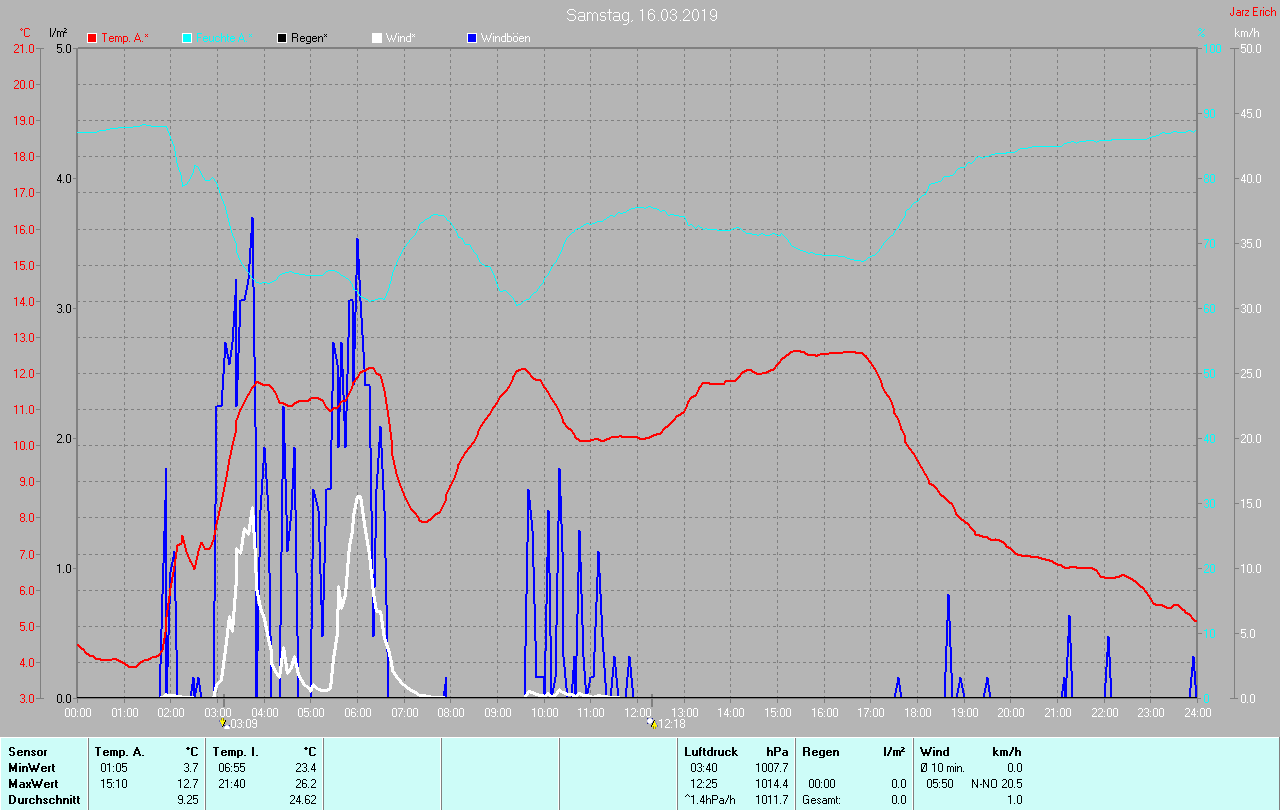Click the time '21:40' for Temp. I.
The width and height of the screenshot is (1280, 810).
232,783
